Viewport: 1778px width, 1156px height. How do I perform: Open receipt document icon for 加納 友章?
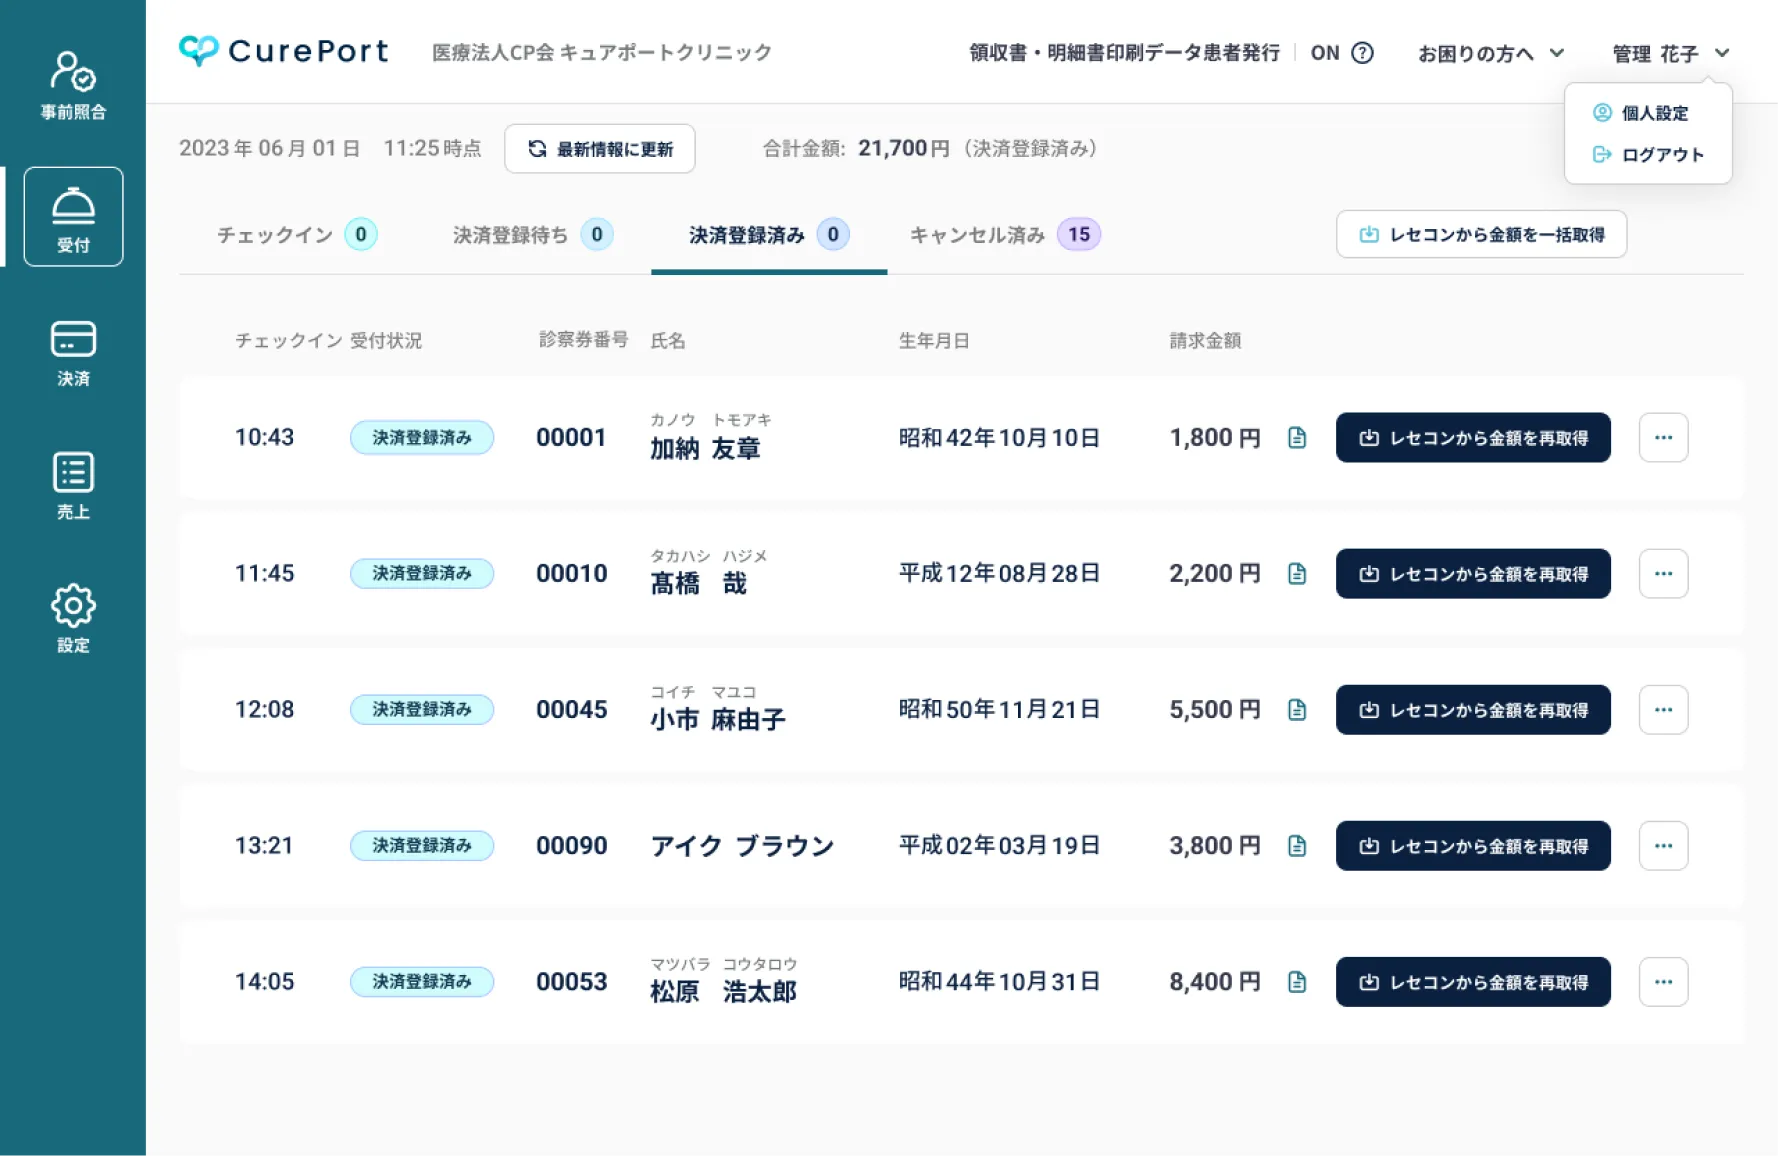tap(1297, 438)
